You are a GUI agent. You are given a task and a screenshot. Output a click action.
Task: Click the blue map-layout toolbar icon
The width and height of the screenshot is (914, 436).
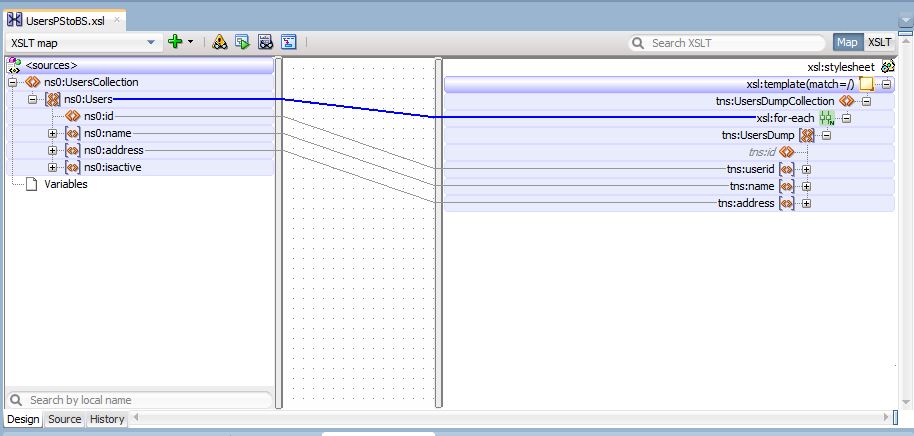point(289,42)
